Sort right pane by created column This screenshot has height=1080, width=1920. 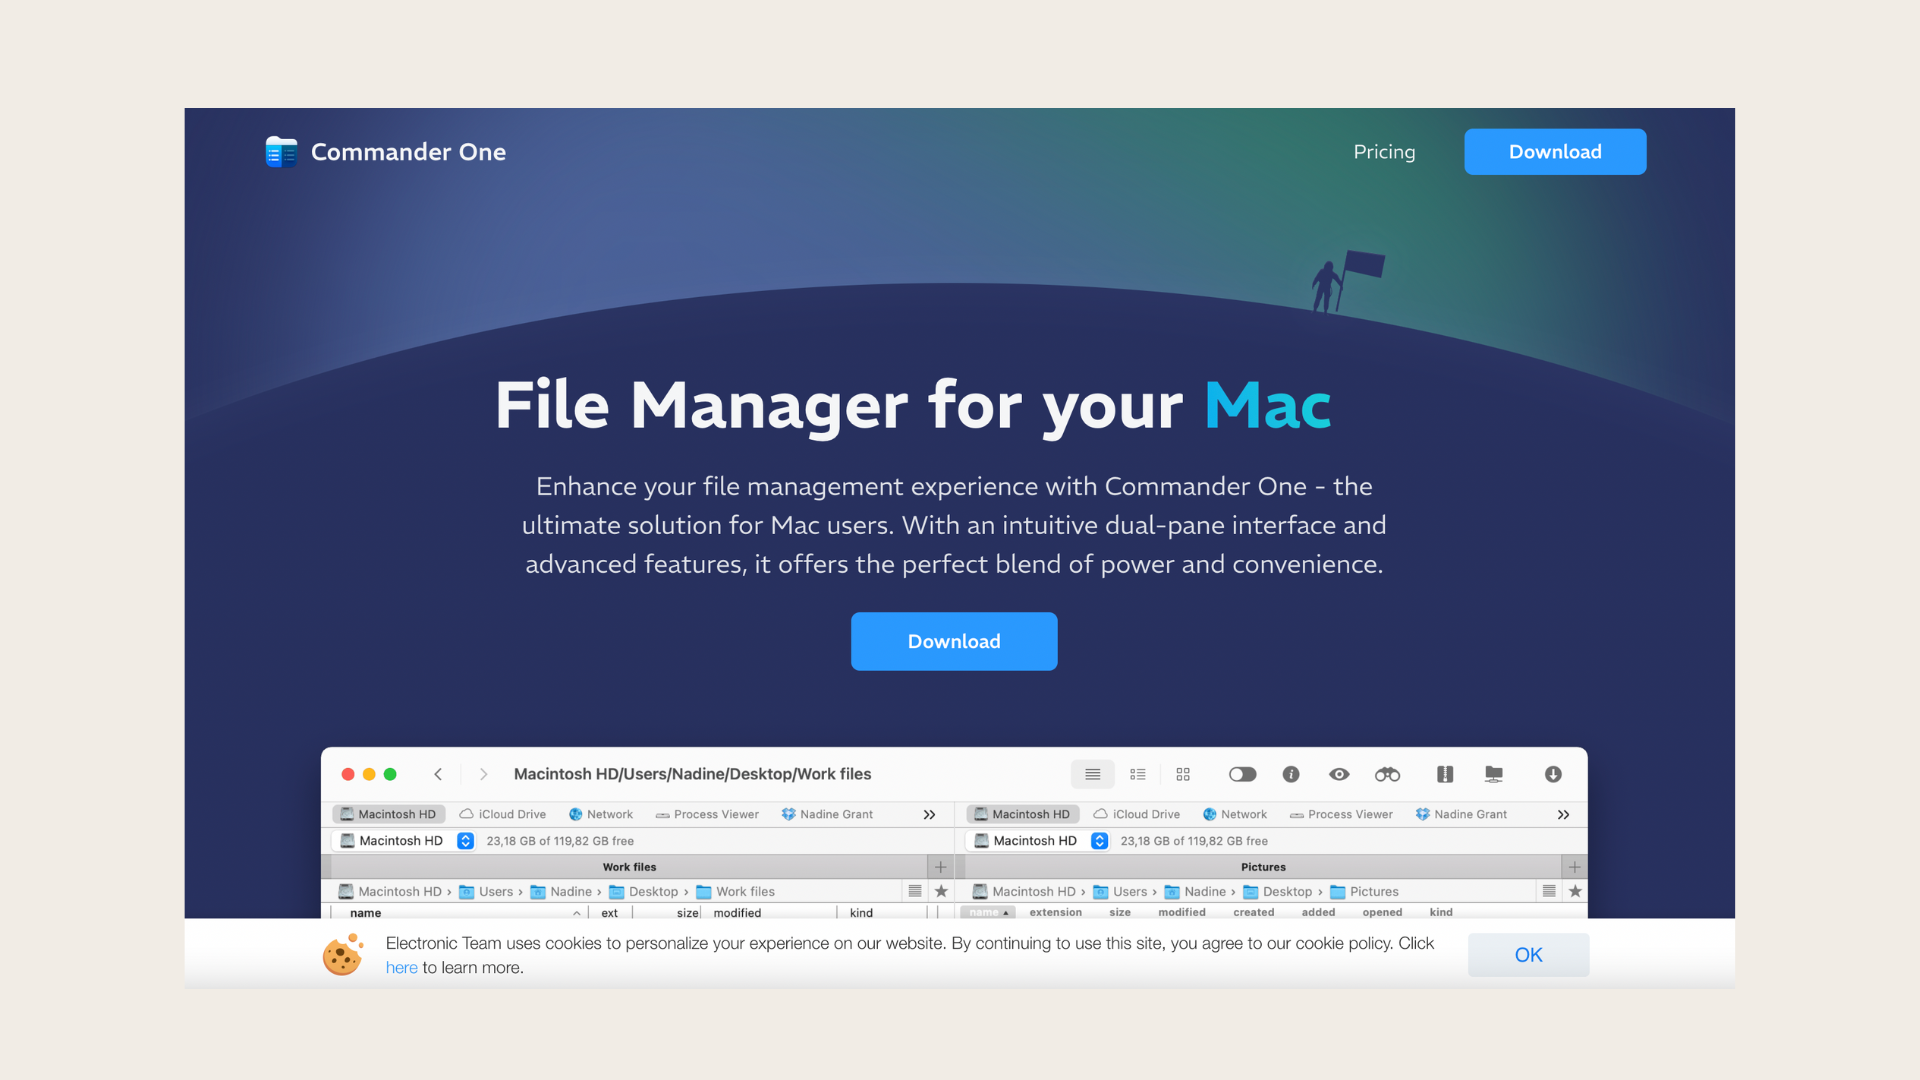pos(1253,912)
